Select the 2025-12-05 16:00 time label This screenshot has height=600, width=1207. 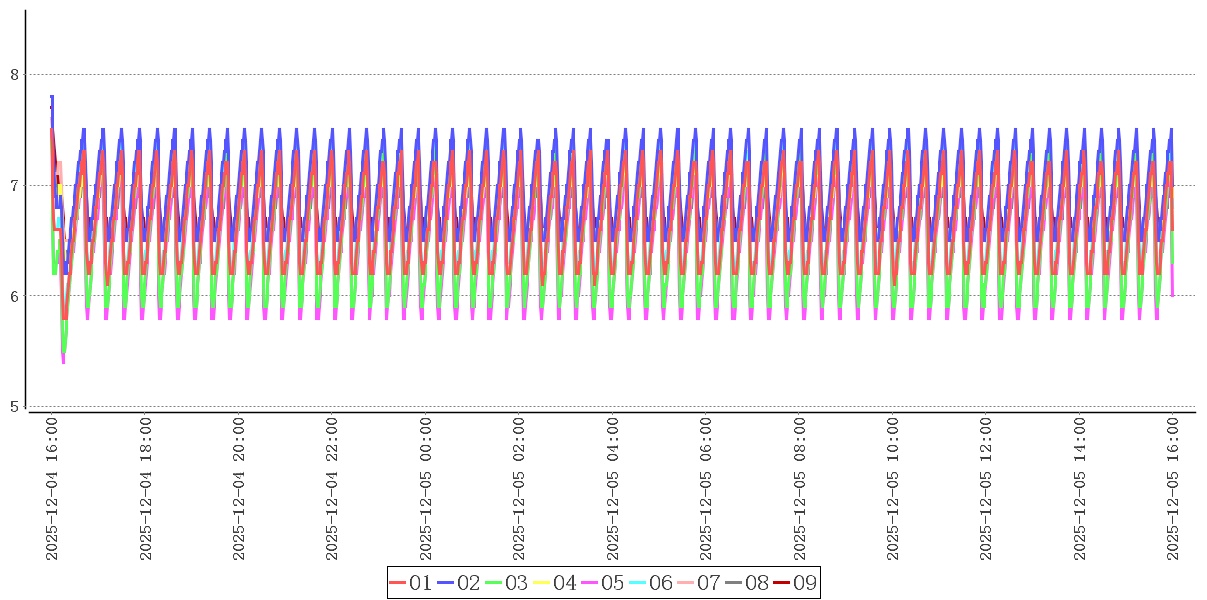(x=1174, y=489)
